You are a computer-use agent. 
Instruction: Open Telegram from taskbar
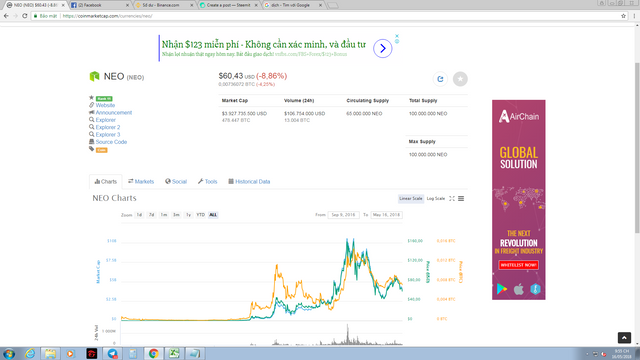(x=113, y=353)
